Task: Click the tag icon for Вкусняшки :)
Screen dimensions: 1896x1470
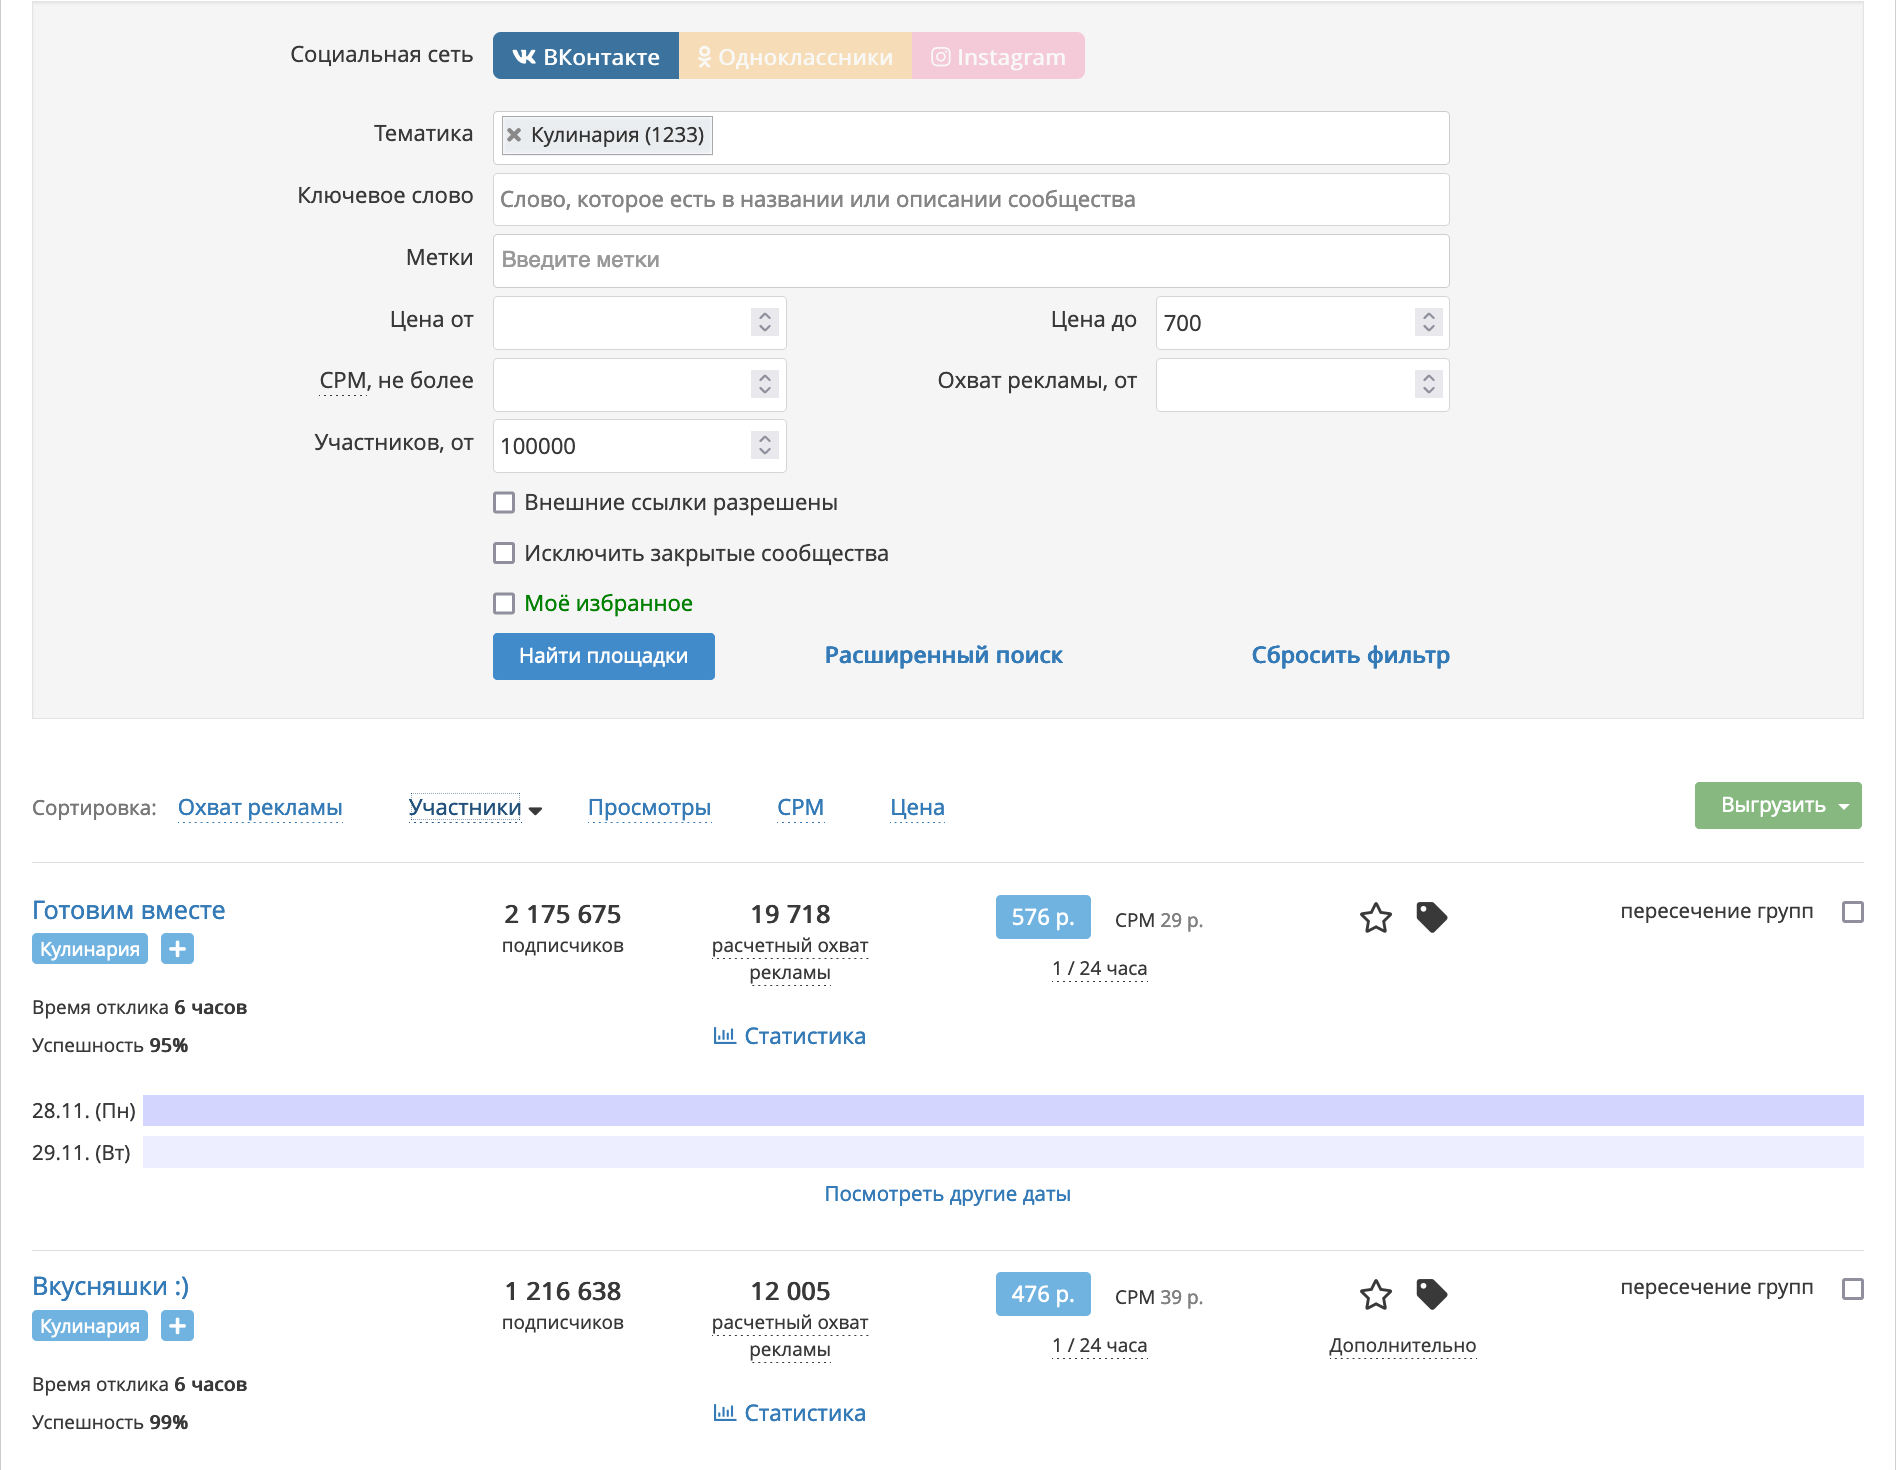Action: (1431, 1294)
